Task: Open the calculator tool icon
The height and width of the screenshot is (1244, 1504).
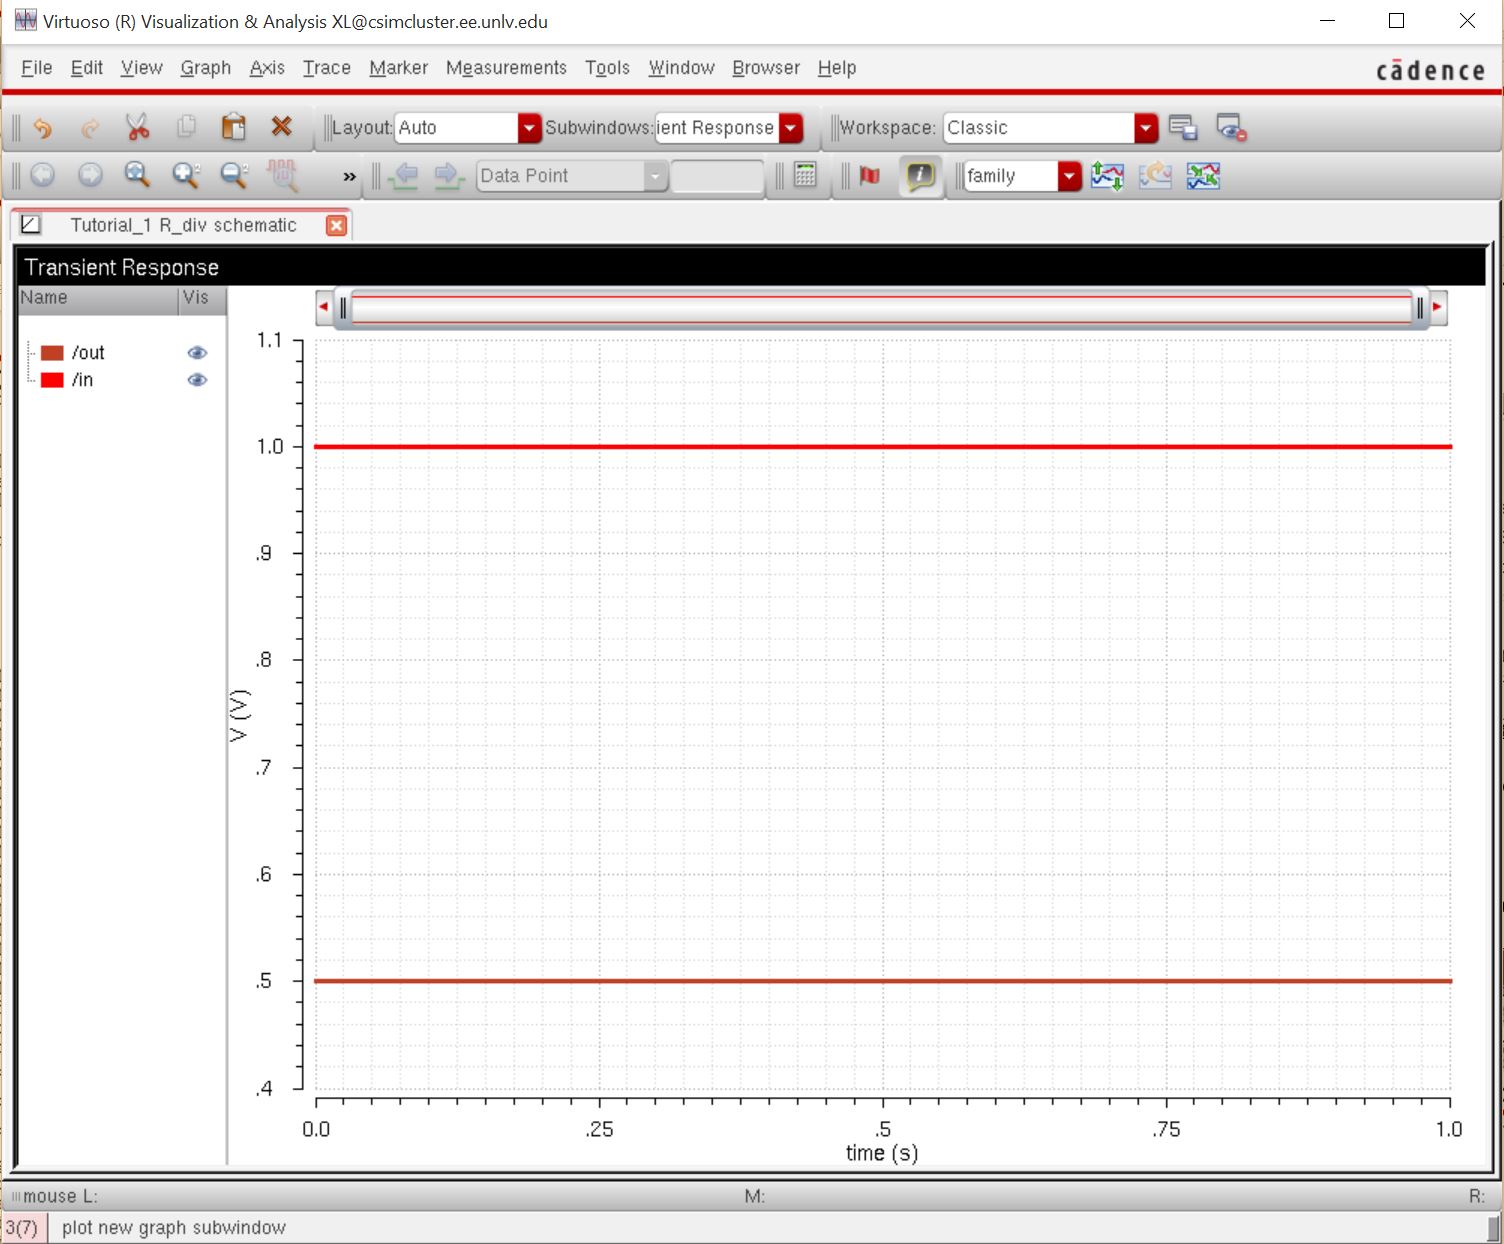Action: pyautogui.click(x=805, y=175)
